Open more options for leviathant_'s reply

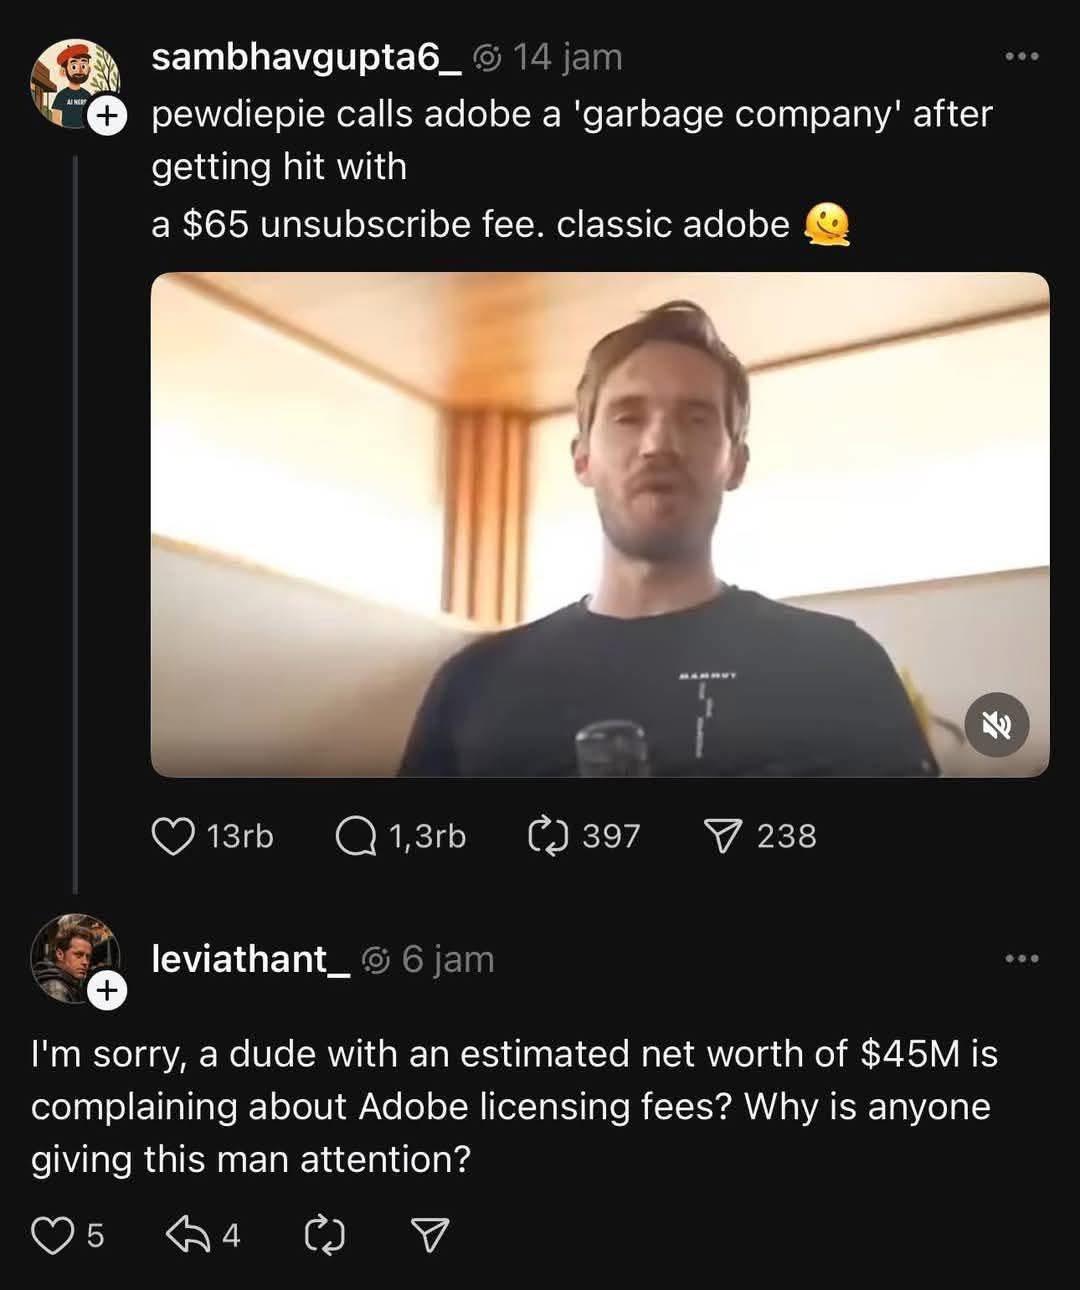(1020, 957)
